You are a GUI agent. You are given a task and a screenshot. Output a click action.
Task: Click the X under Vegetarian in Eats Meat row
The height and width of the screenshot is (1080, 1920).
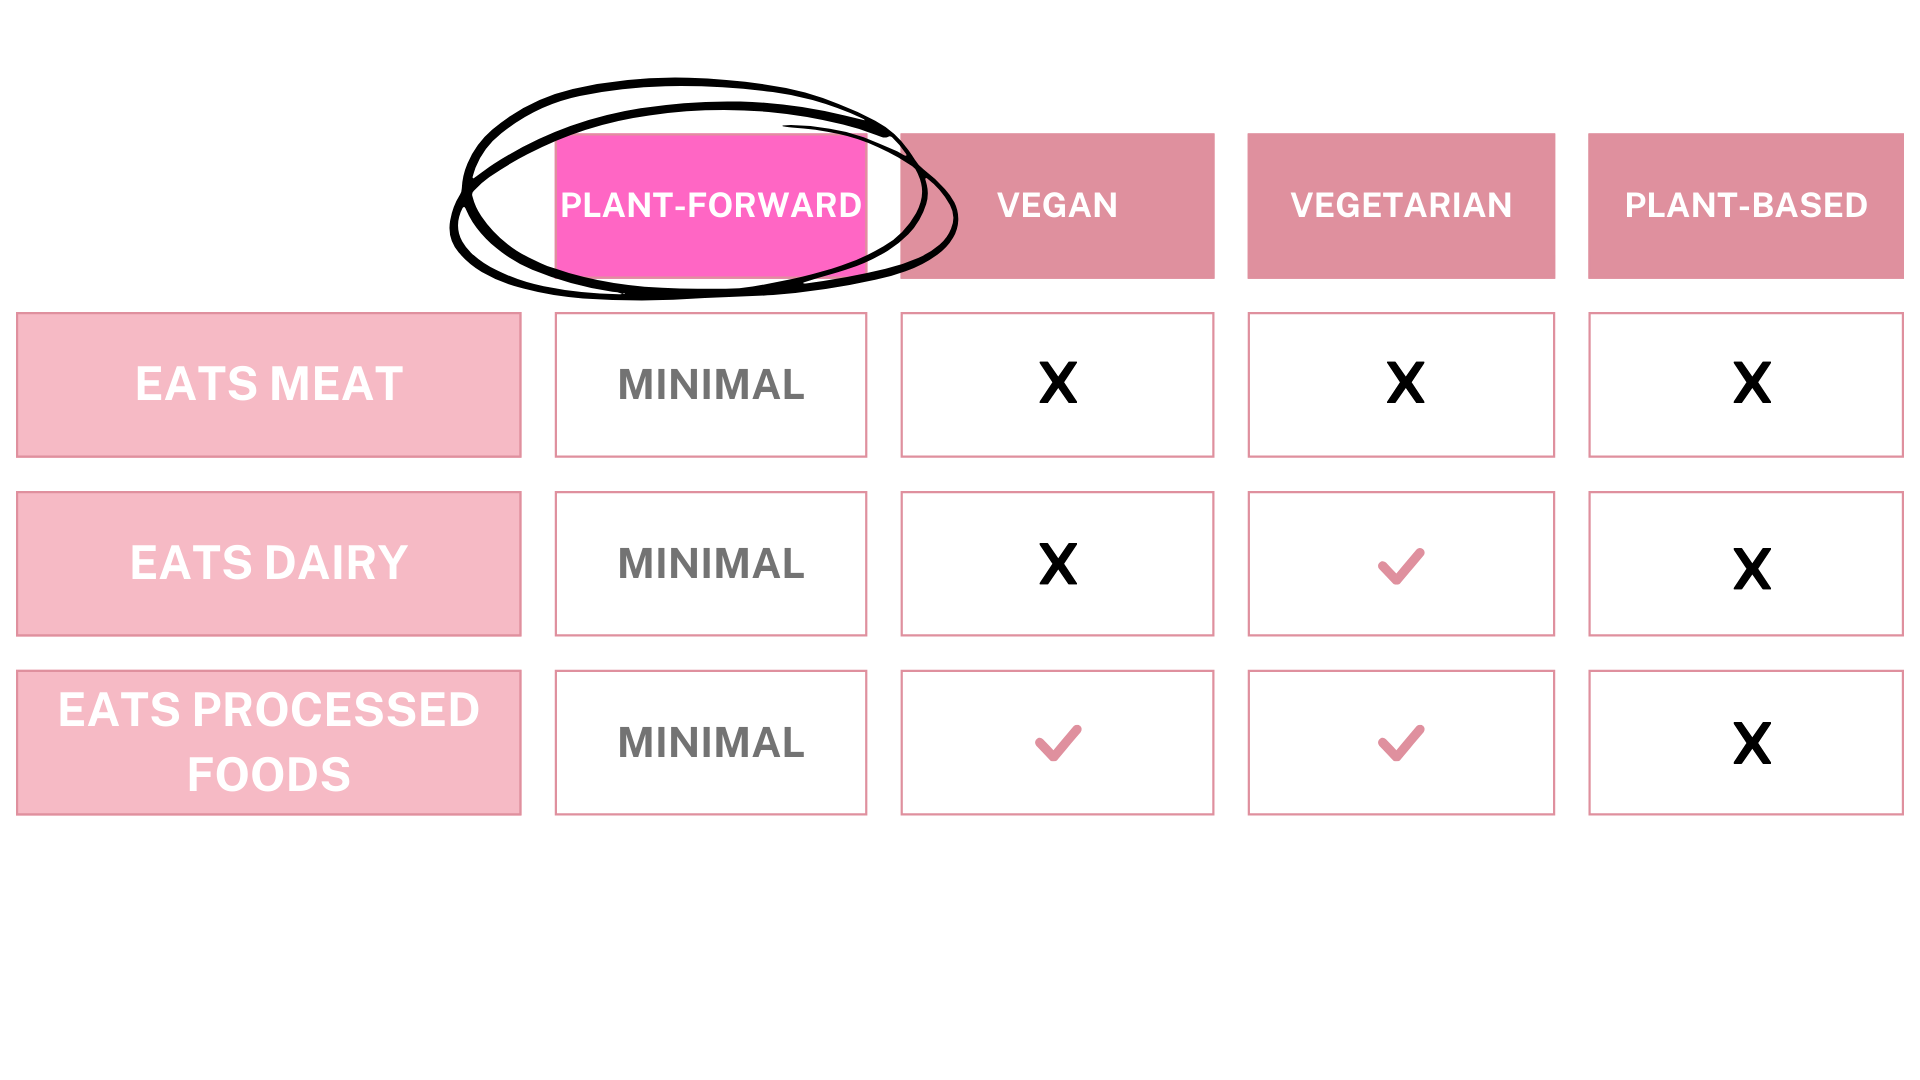1405,383
